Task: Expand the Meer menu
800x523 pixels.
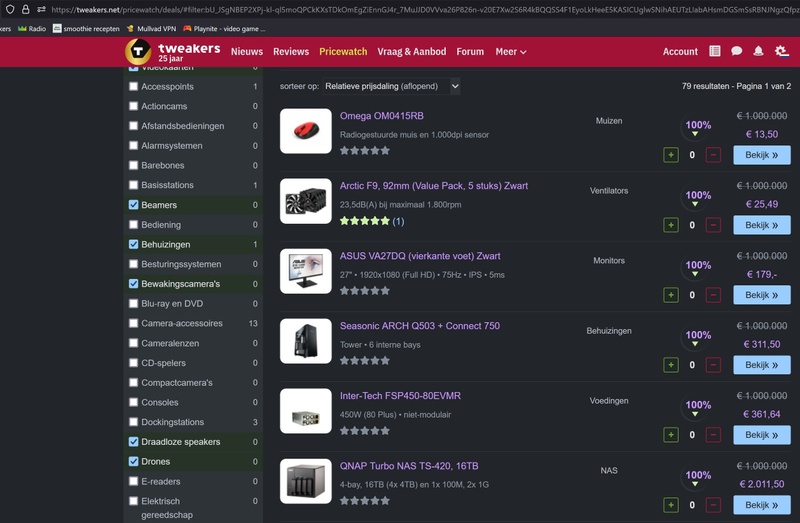Action: [x=511, y=52]
